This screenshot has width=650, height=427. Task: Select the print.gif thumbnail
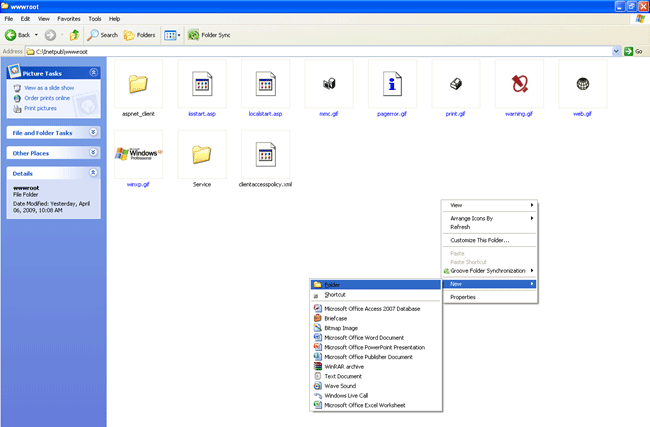coord(456,84)
